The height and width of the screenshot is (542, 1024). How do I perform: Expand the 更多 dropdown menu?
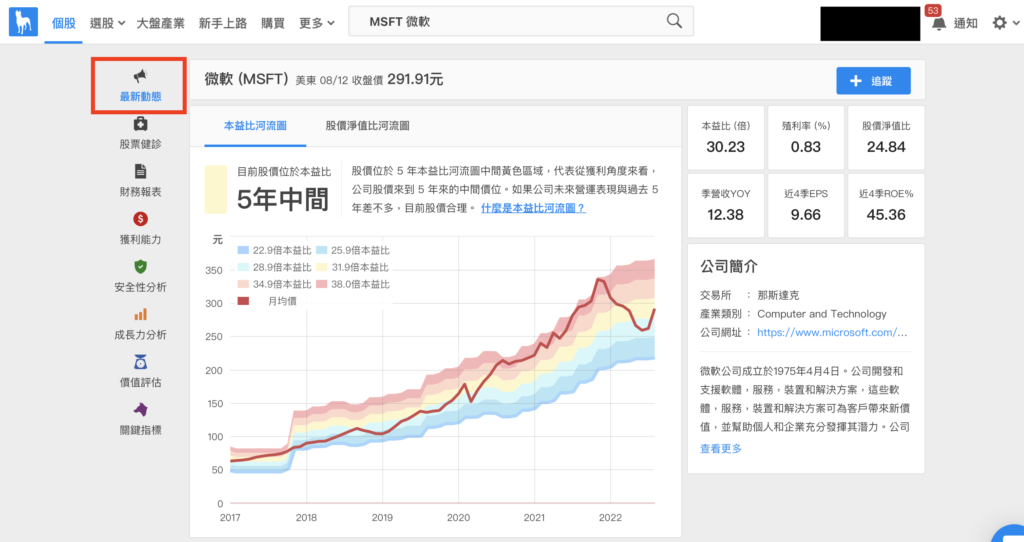(317, 23)
